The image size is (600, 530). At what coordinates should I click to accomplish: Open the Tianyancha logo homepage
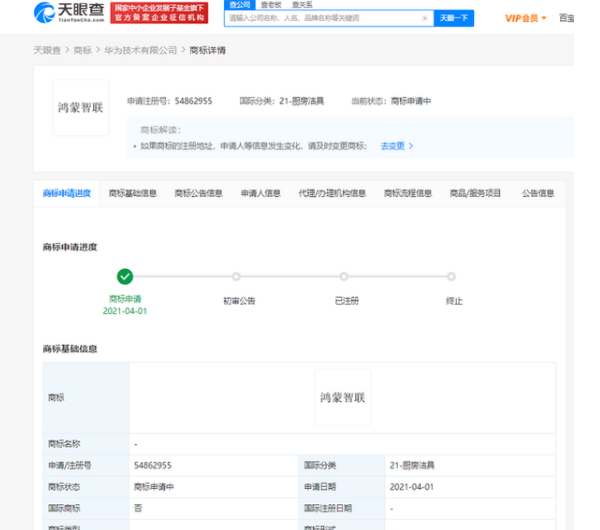pos(69,13)
